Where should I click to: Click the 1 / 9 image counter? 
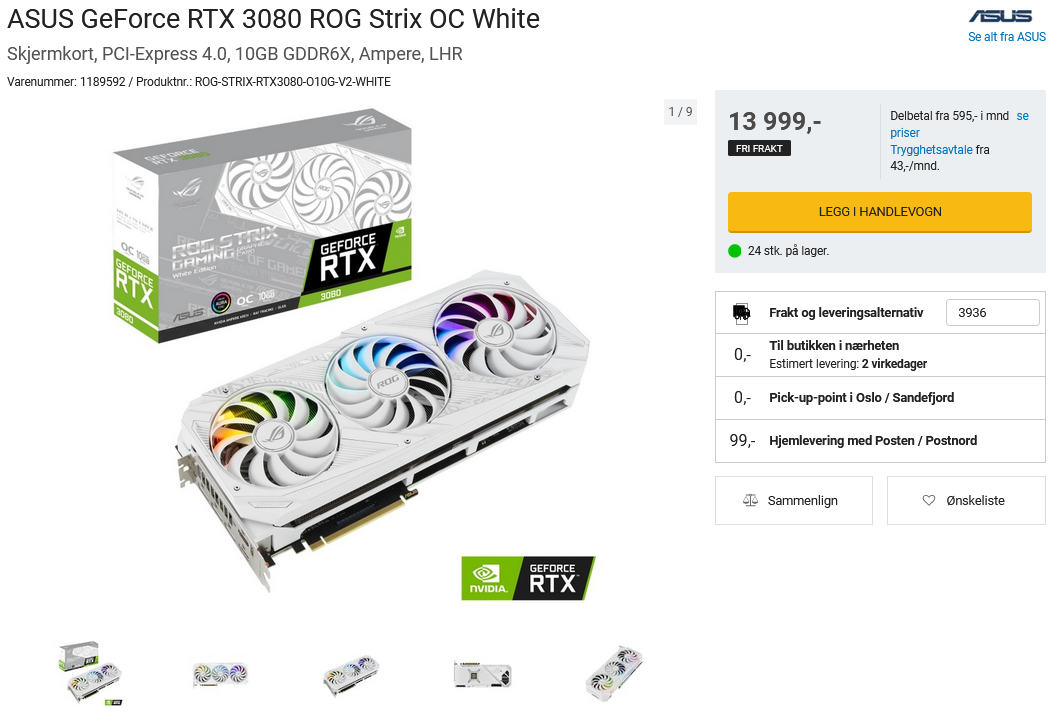(x=680, y=112)
